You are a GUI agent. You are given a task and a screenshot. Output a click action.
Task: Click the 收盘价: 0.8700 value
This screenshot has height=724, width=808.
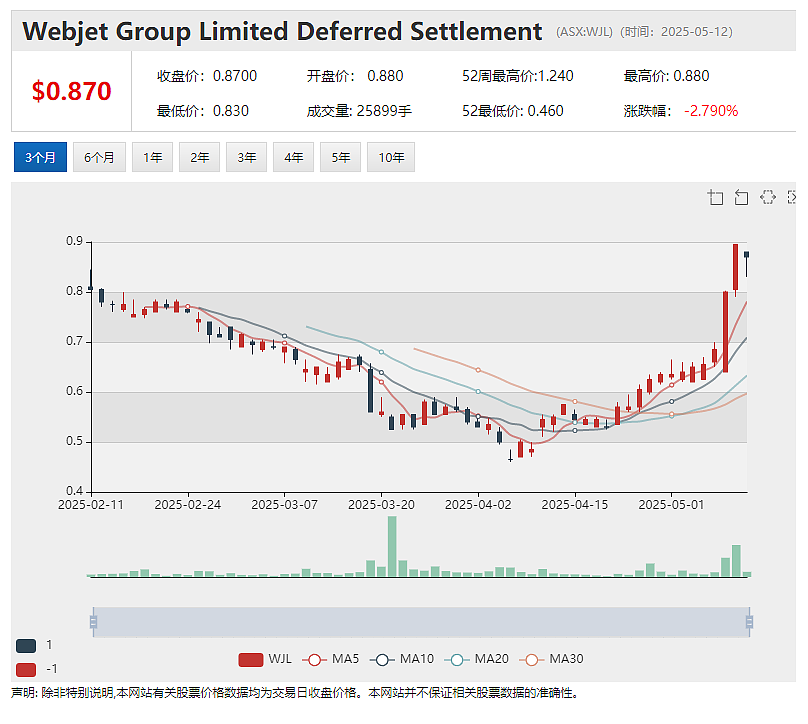(x=207, y=76)
